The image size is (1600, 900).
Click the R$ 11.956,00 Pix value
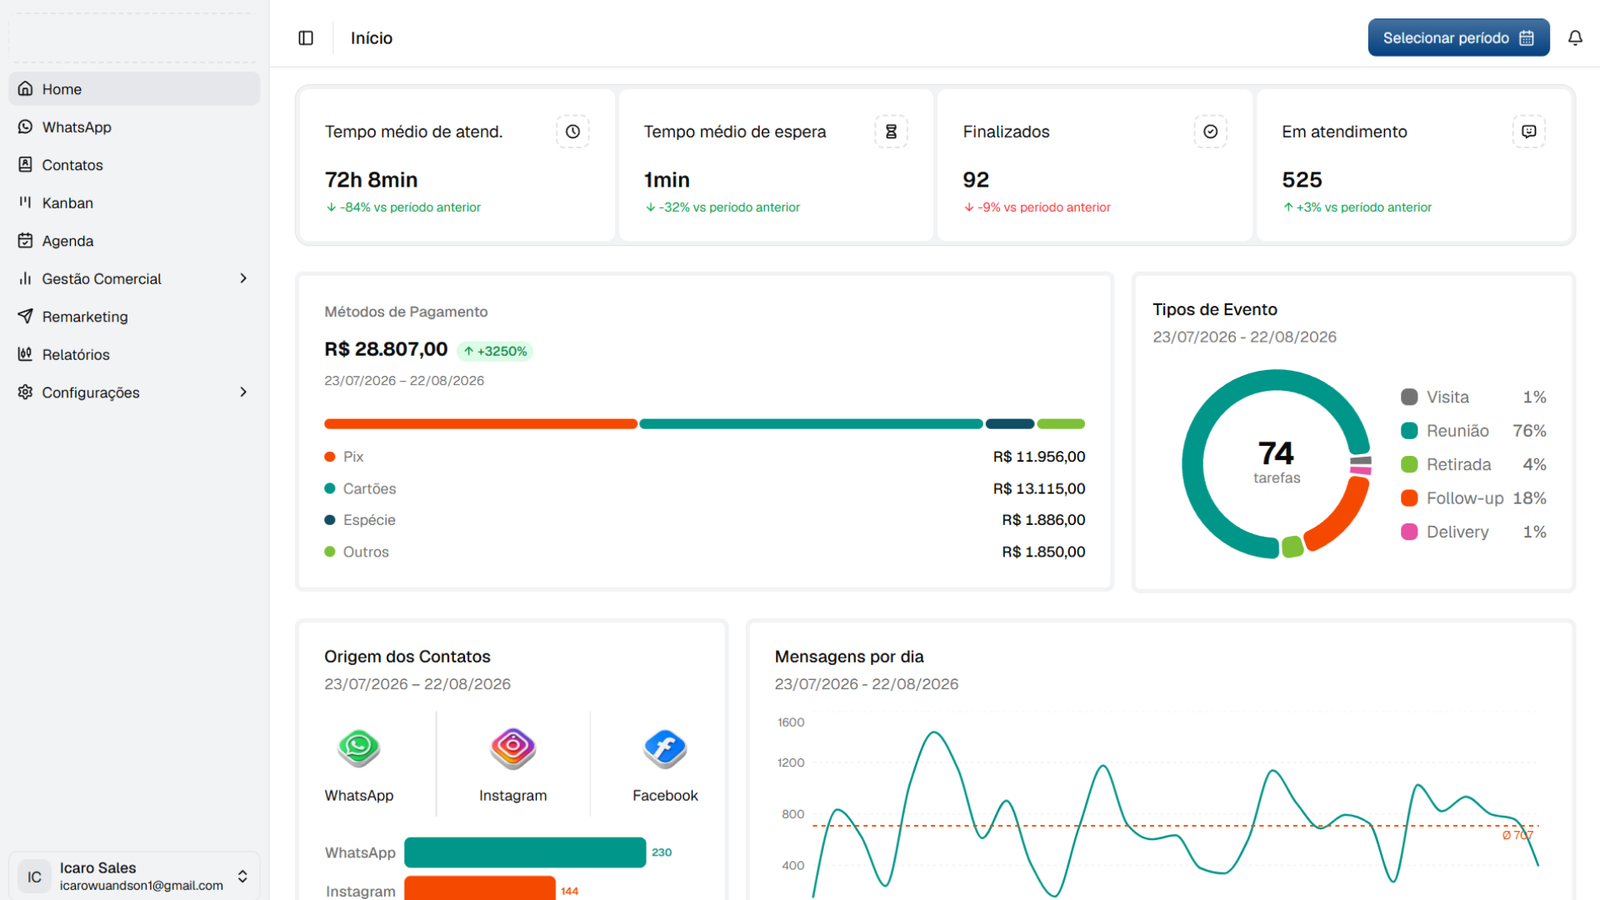click(x=1039, y=457)
